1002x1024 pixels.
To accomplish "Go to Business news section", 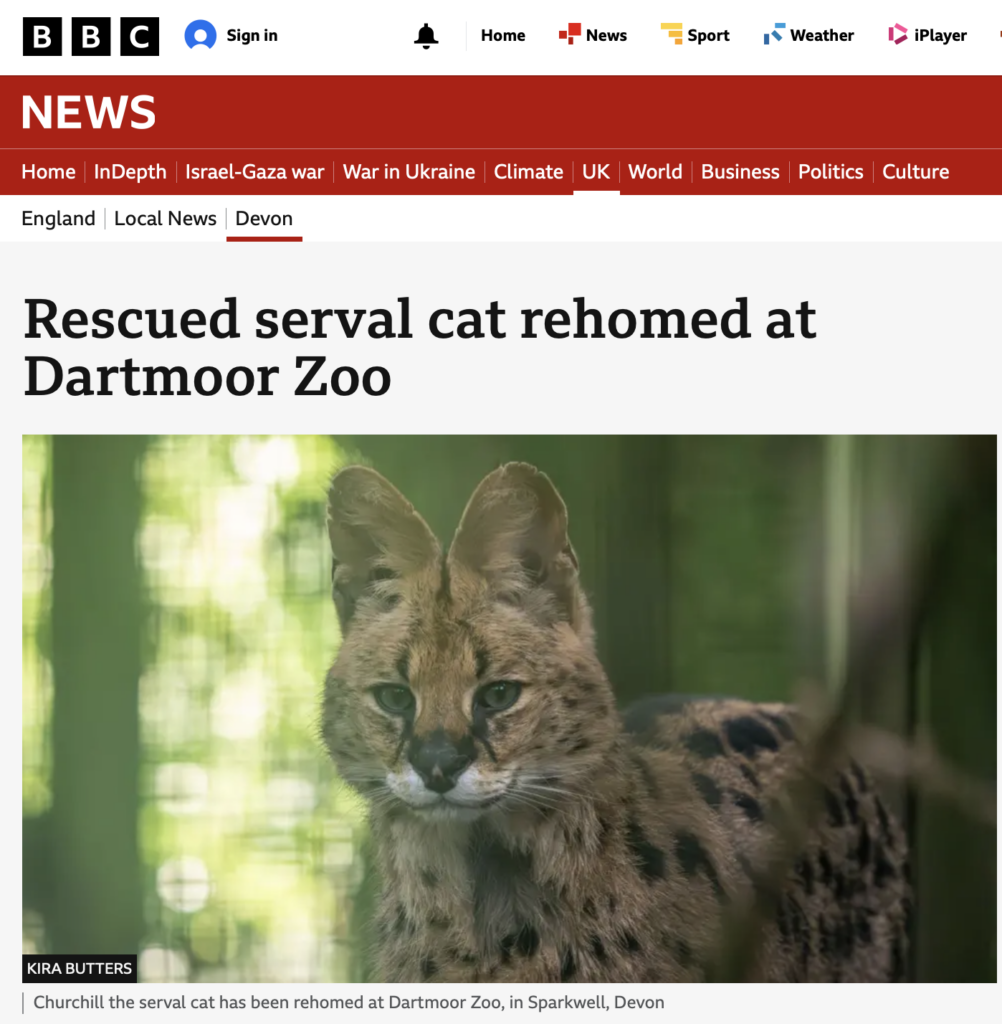I will tap(740, 172).
